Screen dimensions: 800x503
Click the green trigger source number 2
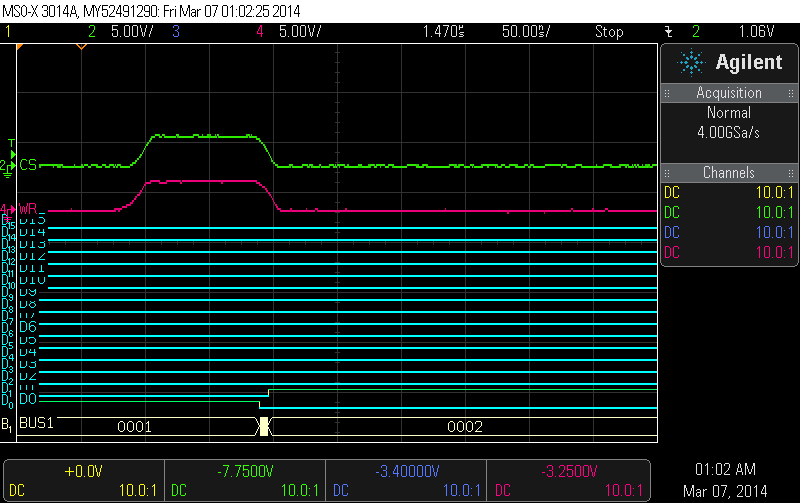point(696,32)
